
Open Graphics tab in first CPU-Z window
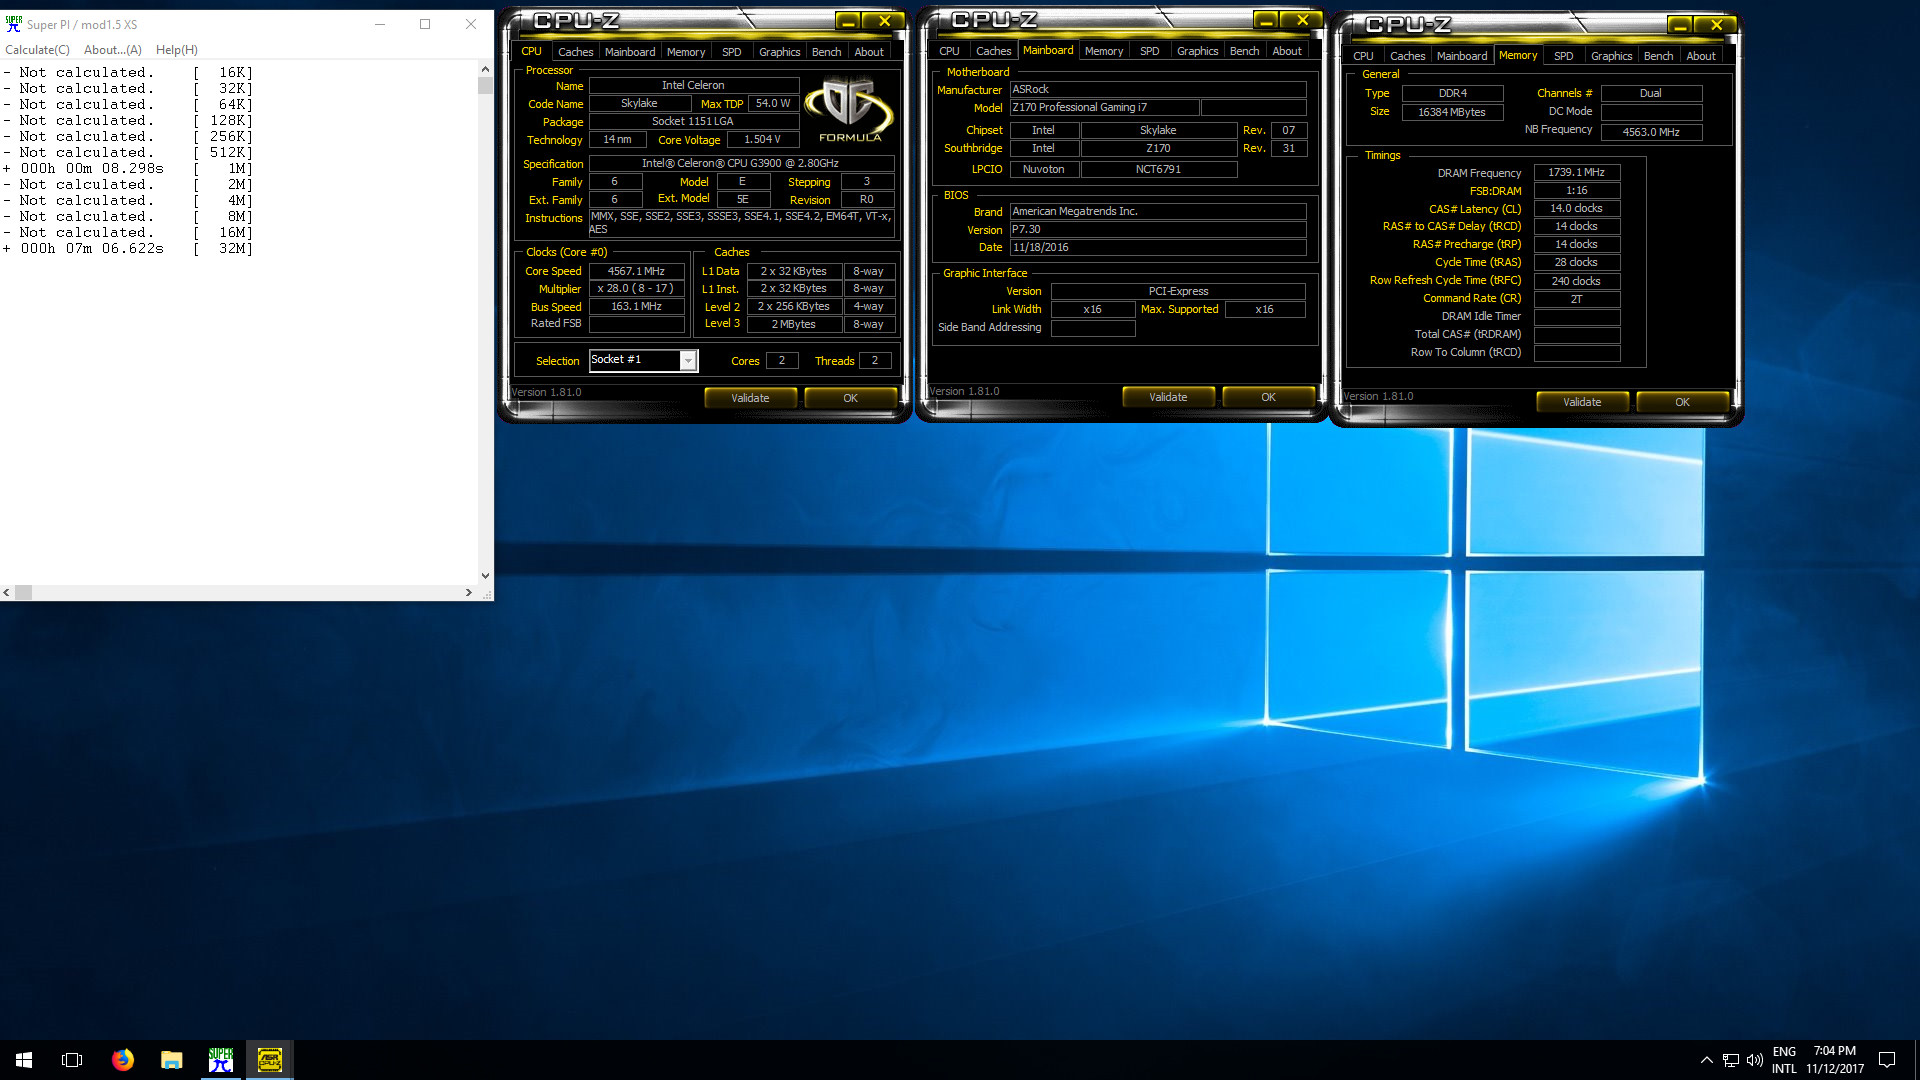pos(780,52)
